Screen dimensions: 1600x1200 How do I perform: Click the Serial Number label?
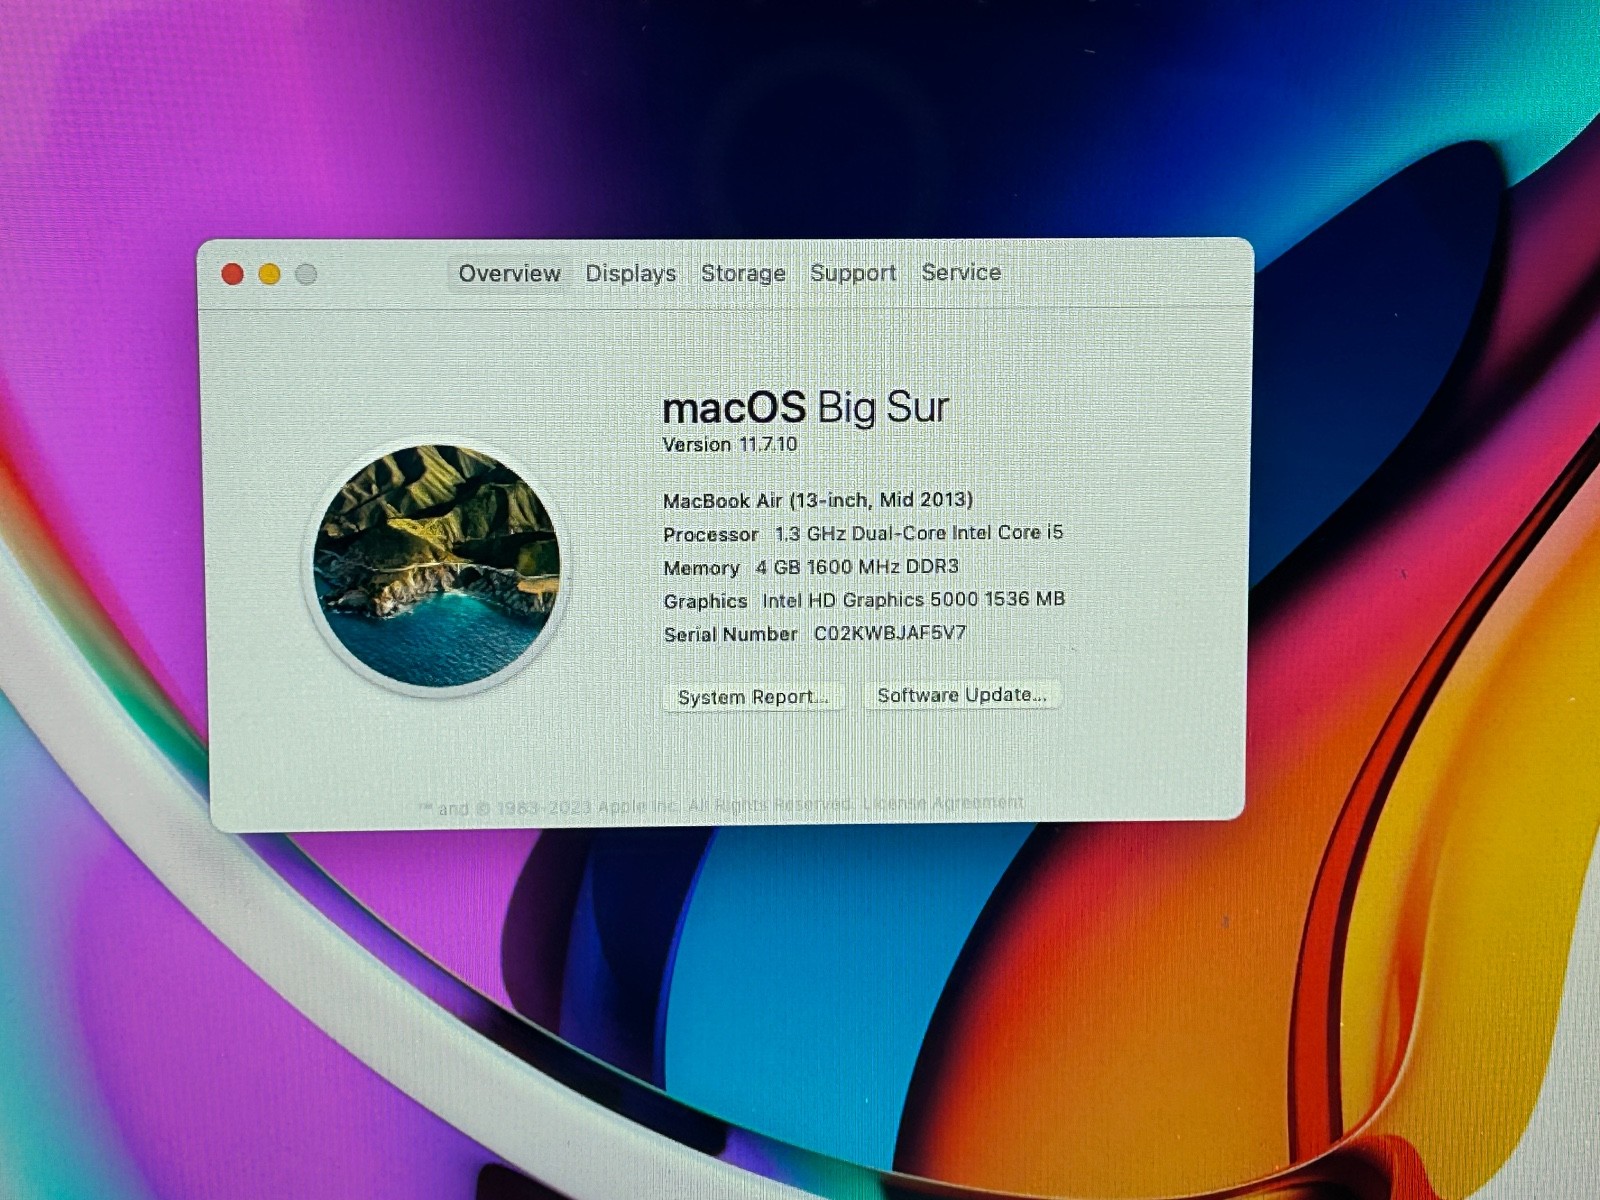(731, 634)
